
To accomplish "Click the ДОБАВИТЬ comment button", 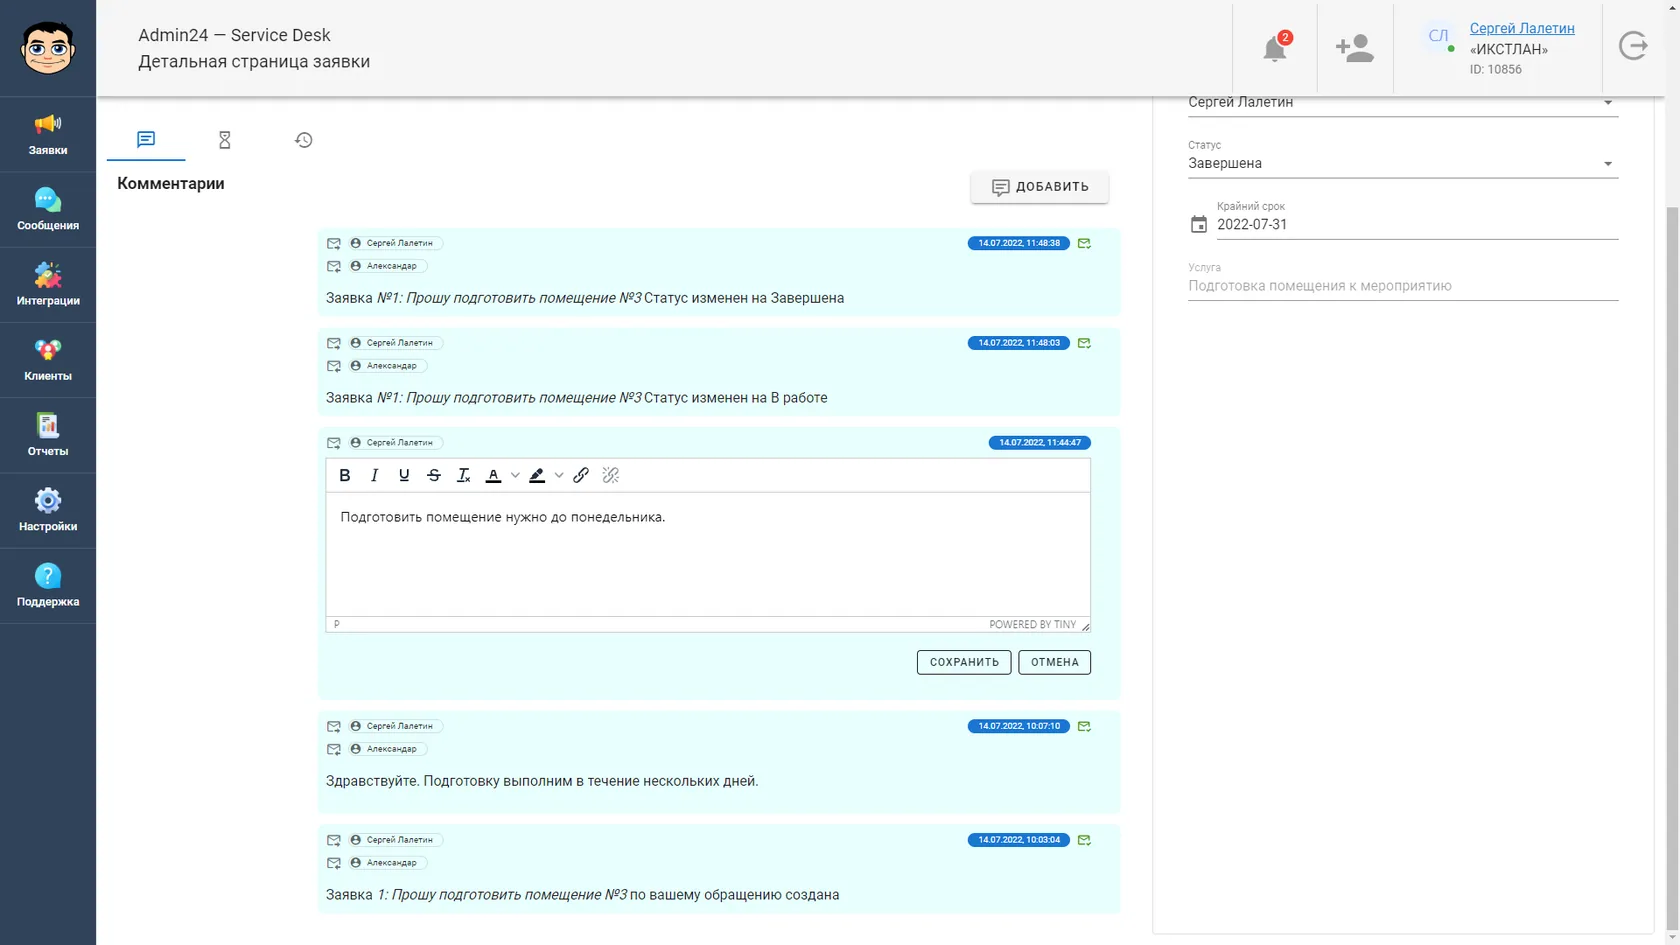I will [1040, 187].
